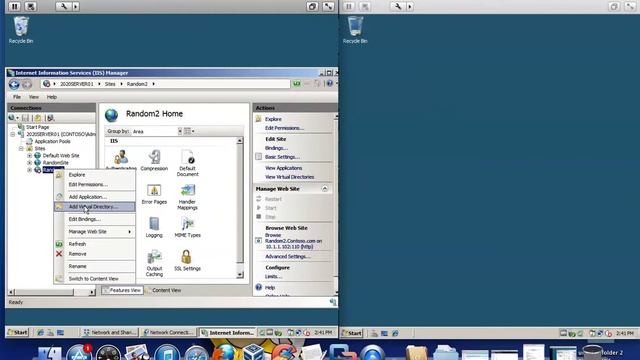
Task: Open the File menu
Action: point(17,97)
